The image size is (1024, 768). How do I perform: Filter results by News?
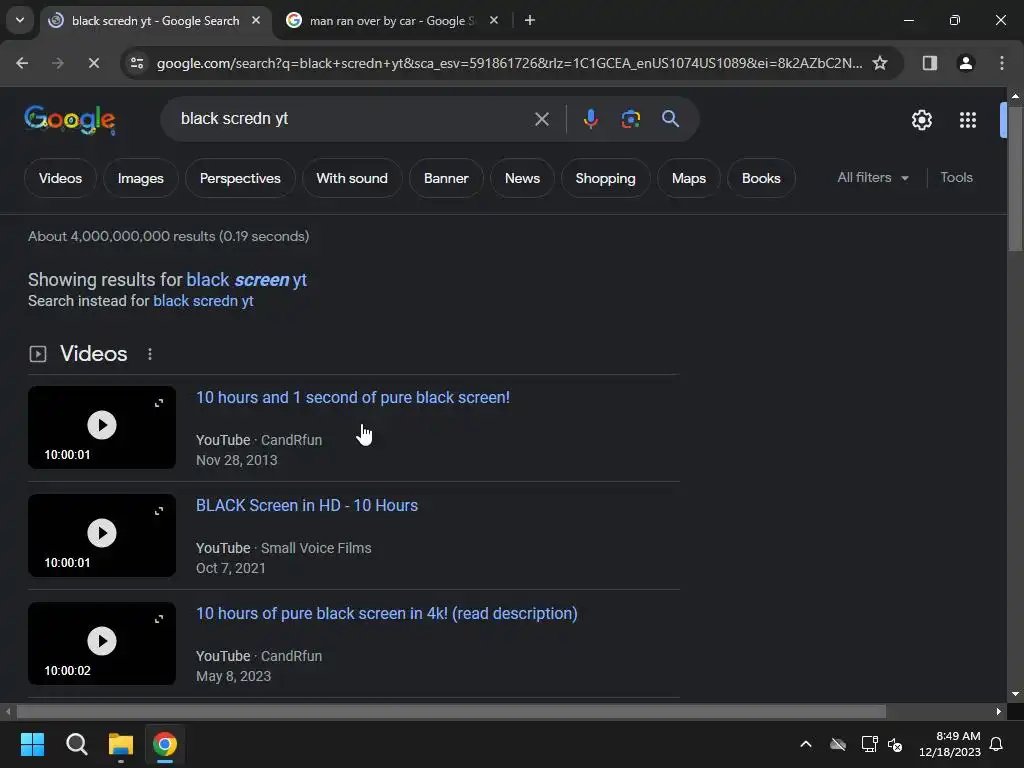coord(522,178)
